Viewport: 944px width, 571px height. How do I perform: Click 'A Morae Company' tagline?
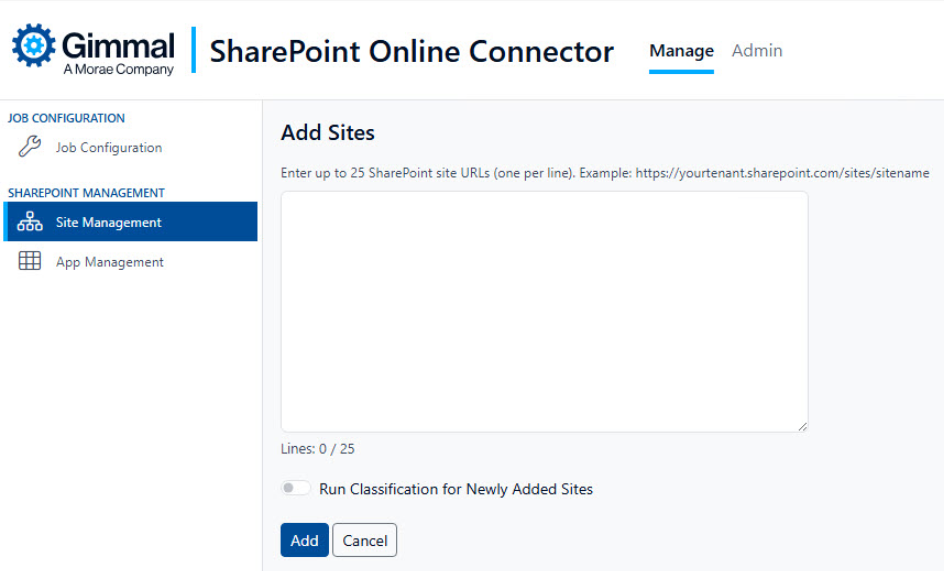(119, 69)
